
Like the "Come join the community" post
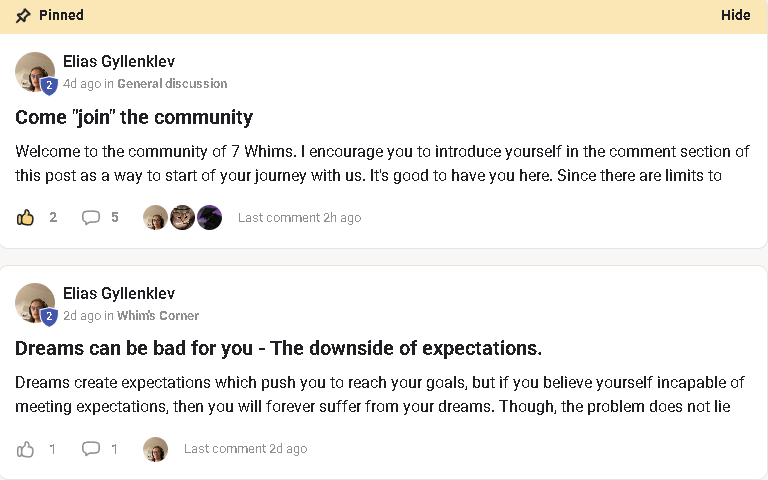[26, 217]
